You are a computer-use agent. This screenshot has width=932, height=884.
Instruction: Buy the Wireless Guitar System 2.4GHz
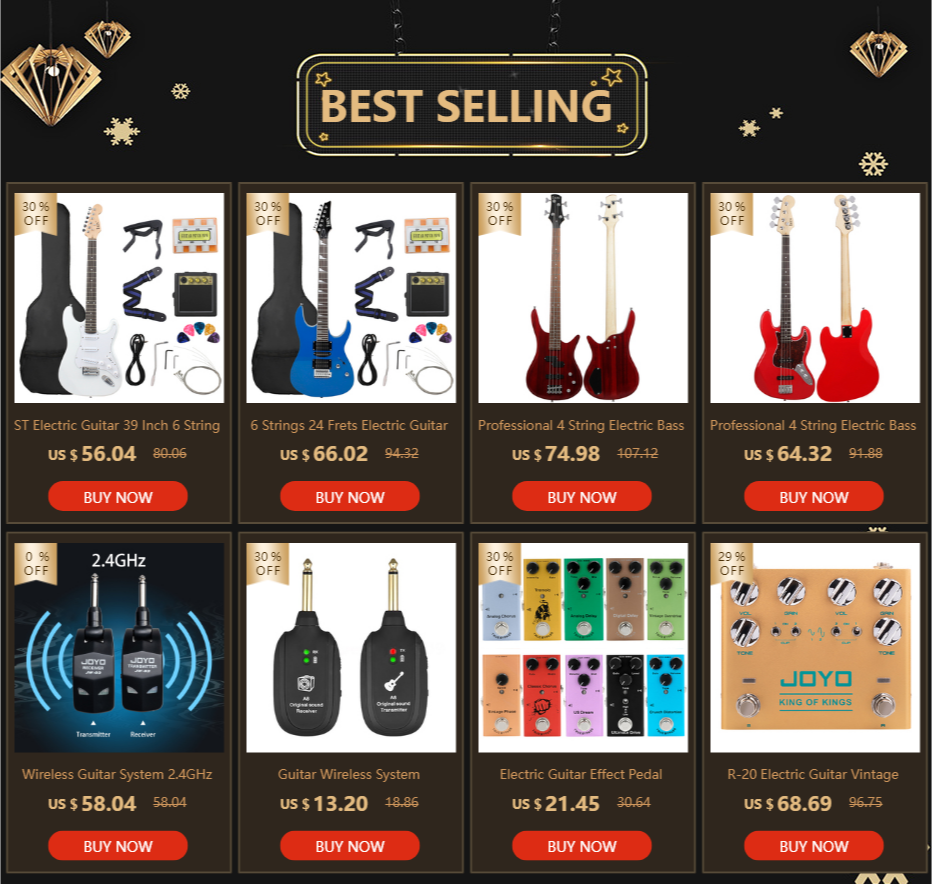click(118, 845)
